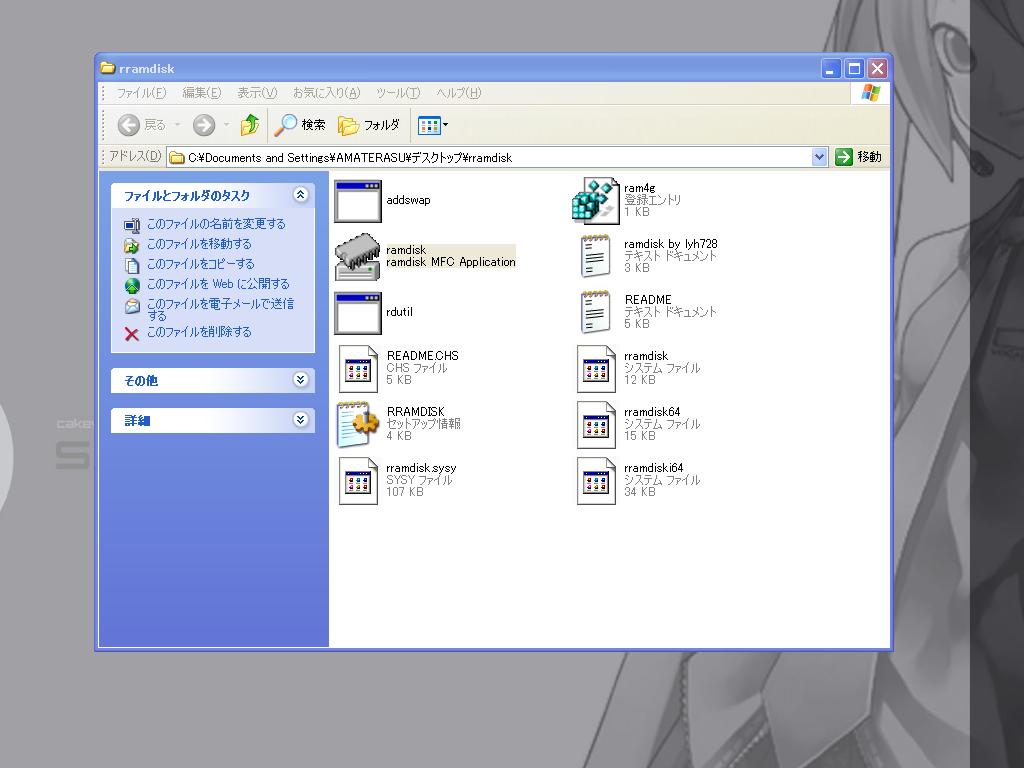The image size is (1024, 768).
Task: Open the 編集(E) menu
Action: [x=202, y=93]
